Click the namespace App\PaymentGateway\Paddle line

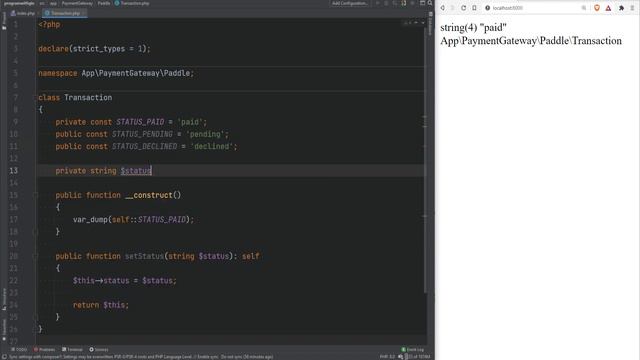116,73
